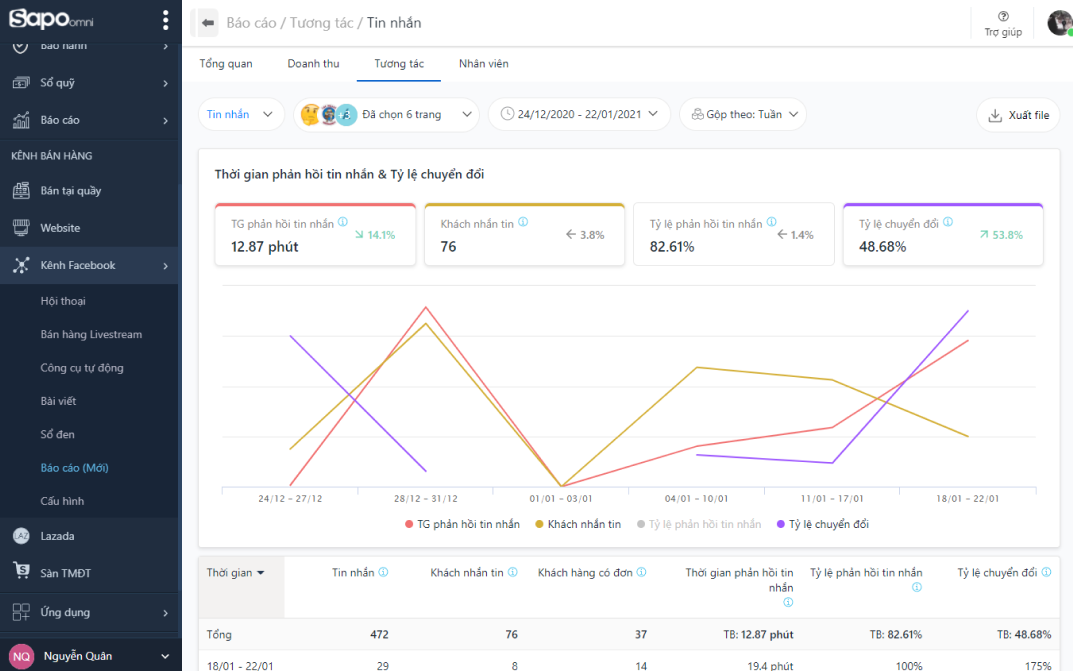Open Sàn TMĐT marketplace in sidebar
The image size is (1073, 671).
pos(65,573)
